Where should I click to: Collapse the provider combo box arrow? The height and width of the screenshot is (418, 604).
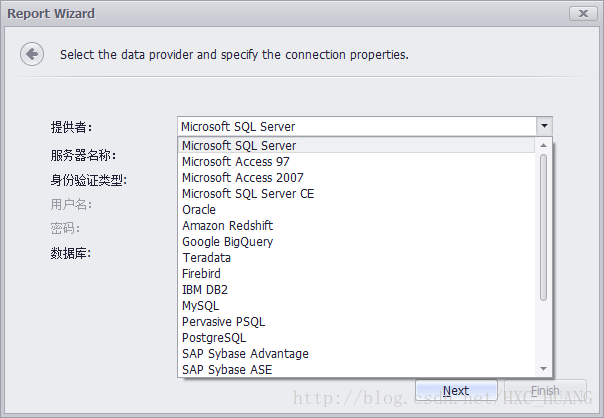[544, 126]
